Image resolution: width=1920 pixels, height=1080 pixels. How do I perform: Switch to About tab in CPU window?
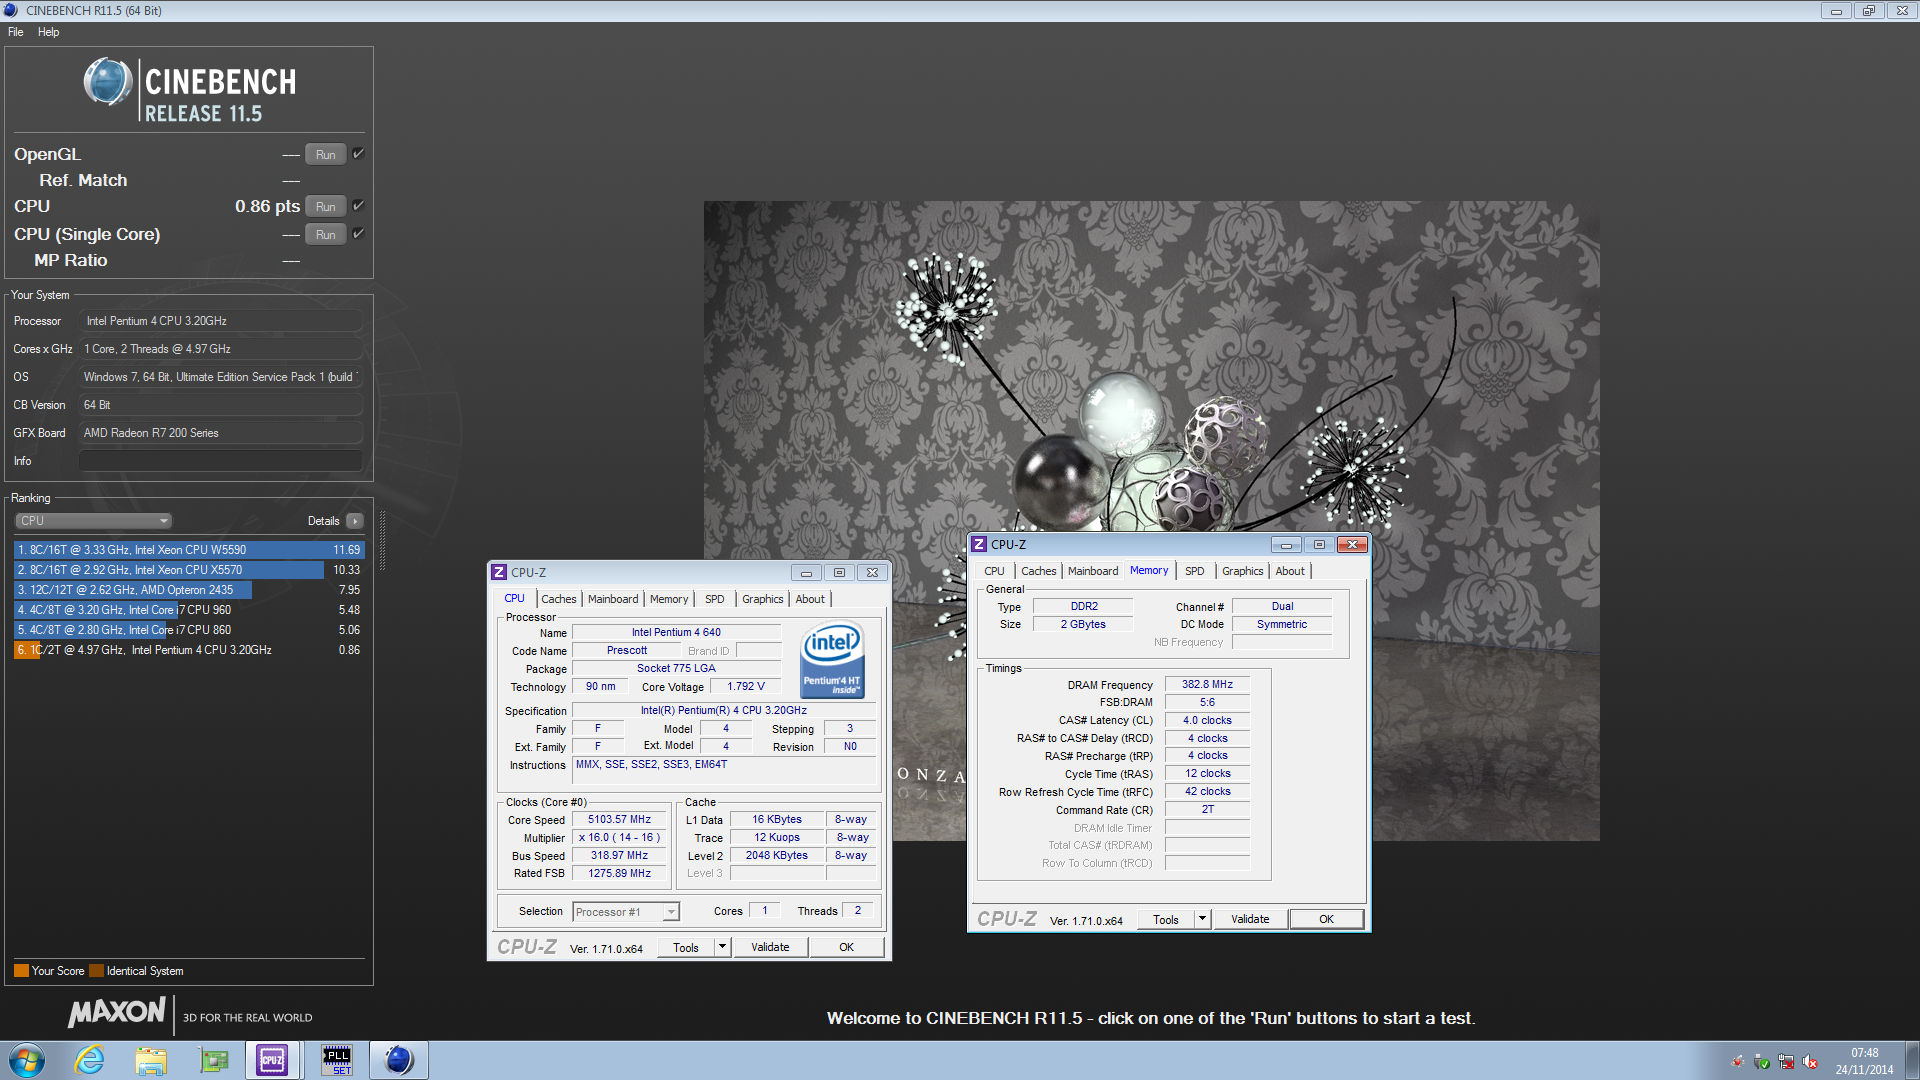(x=810, y=599)
